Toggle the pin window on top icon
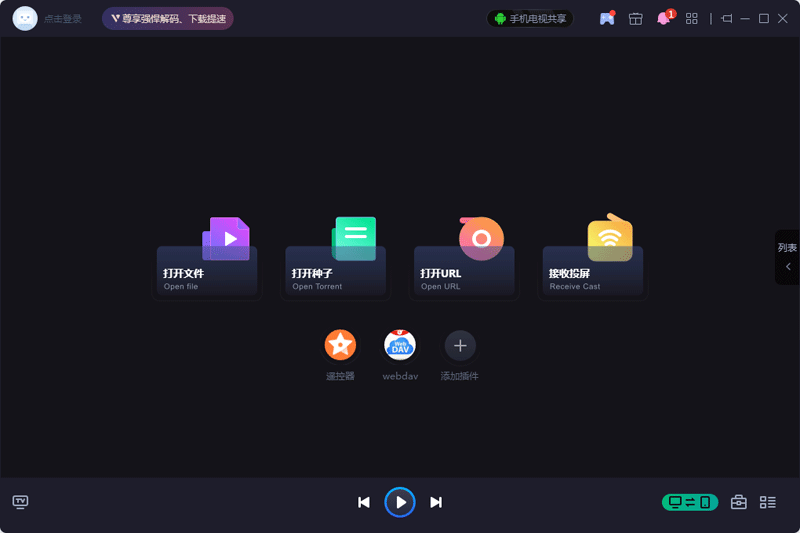800x533 pixels. [727, 18]
